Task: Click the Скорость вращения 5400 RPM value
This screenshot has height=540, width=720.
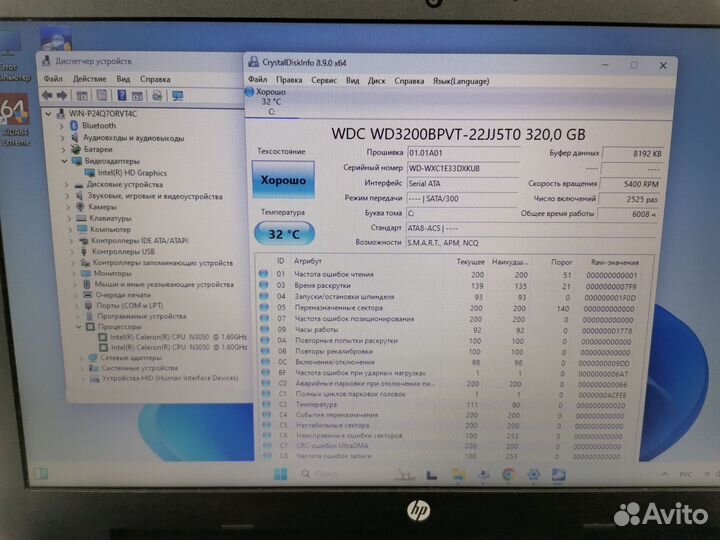Action: coord(630,184)
